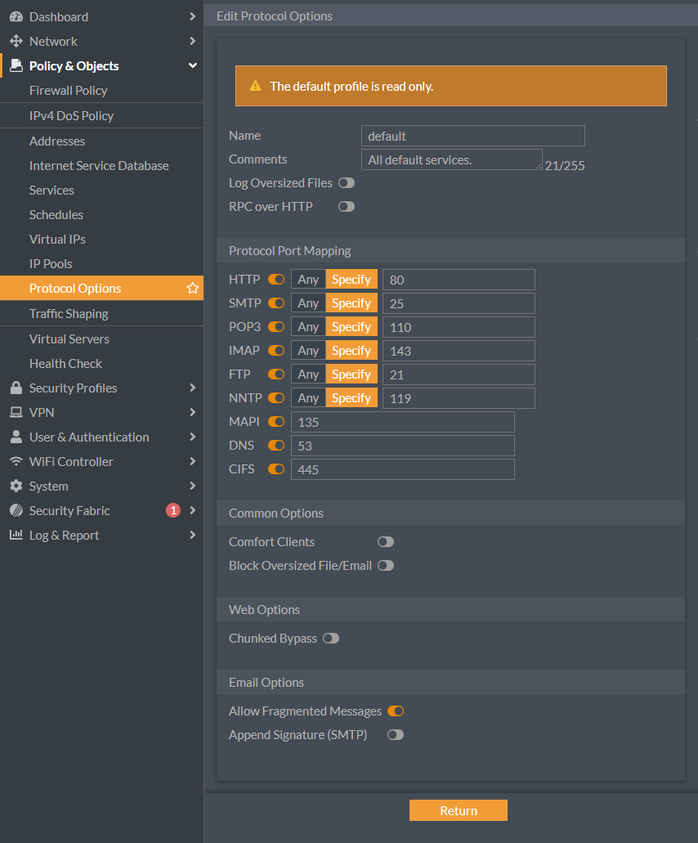Go to Traffic Shaping in the sidebar

click(68, 313)
